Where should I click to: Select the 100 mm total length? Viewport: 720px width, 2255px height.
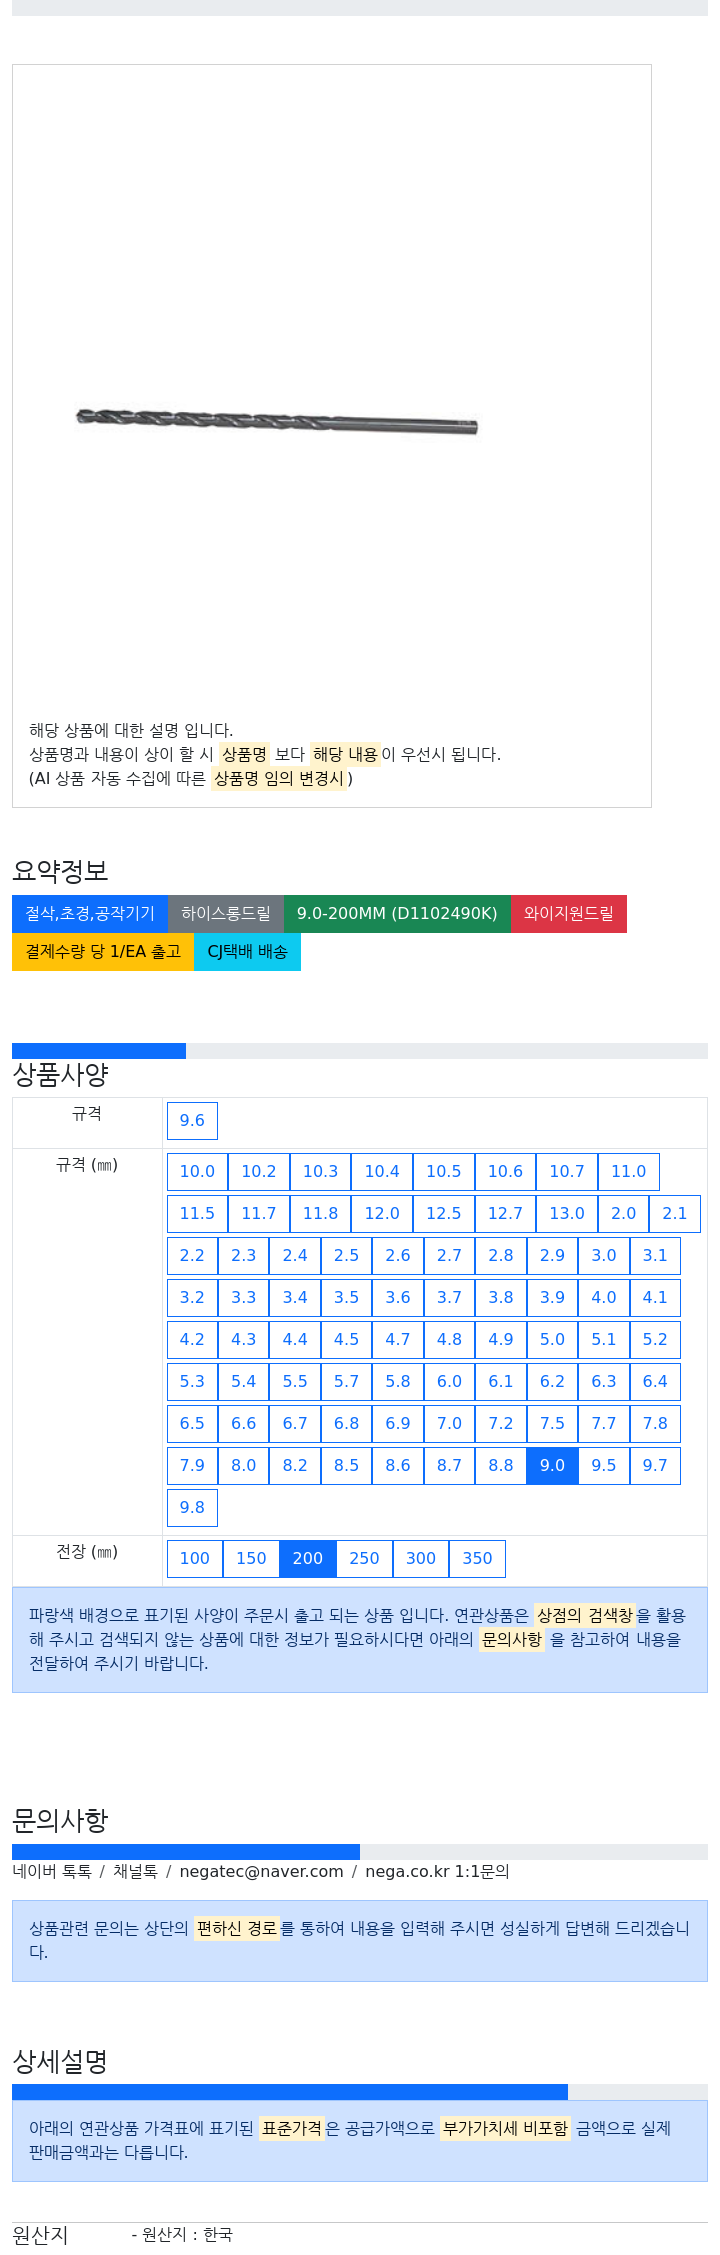(195, 1558)
